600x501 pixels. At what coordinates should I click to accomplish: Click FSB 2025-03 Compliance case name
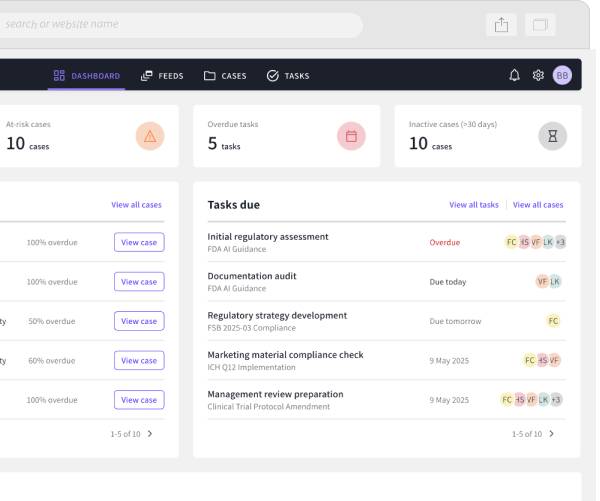(x=251, y=328)
